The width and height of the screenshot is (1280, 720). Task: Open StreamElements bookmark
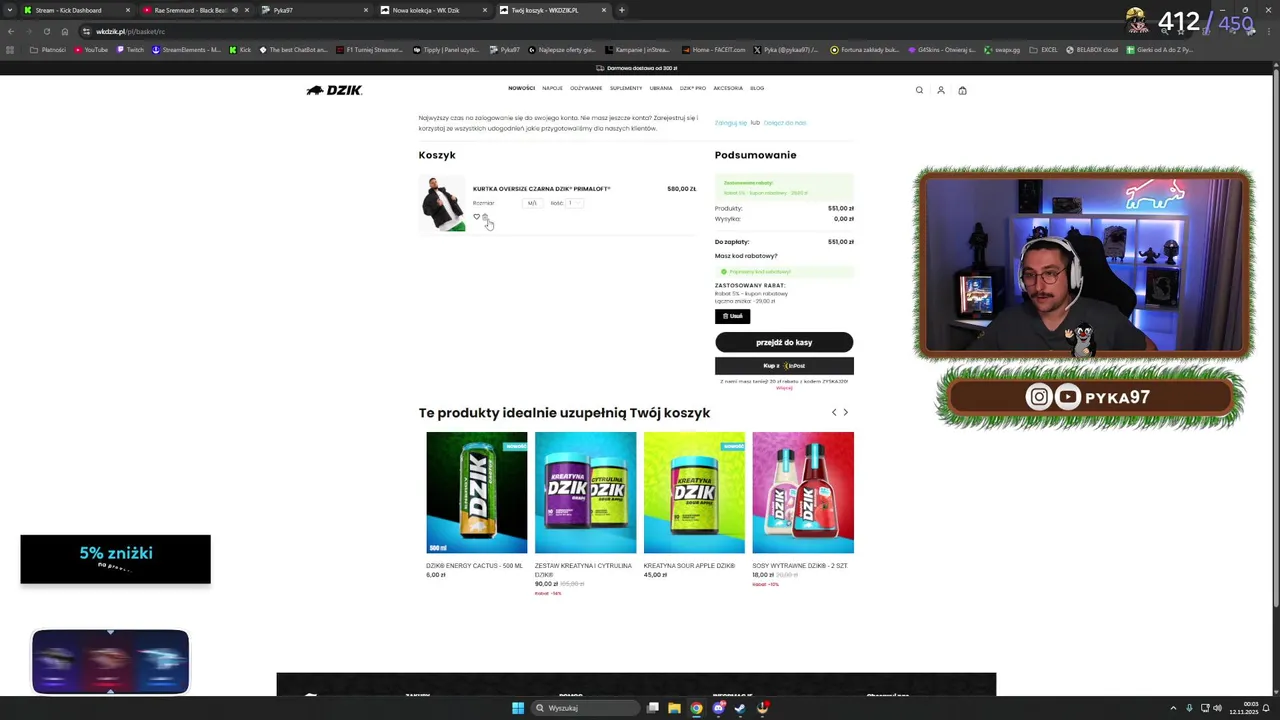(x=187, y=49)
